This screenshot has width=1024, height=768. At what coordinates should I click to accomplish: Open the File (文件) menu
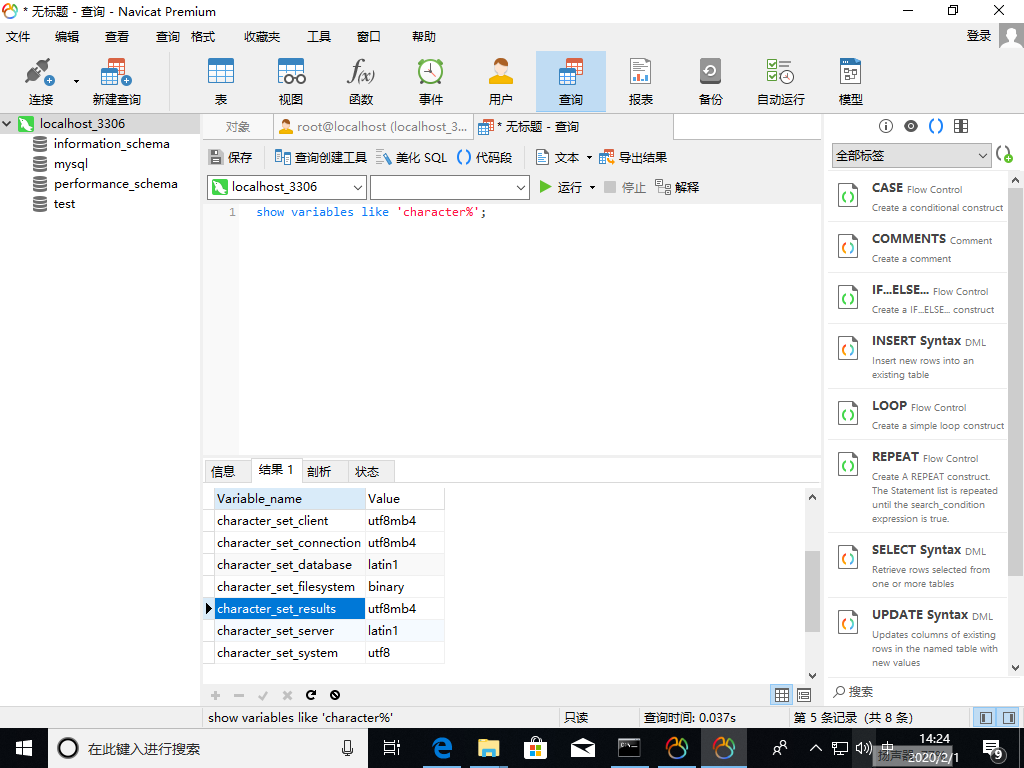[18, 37]
